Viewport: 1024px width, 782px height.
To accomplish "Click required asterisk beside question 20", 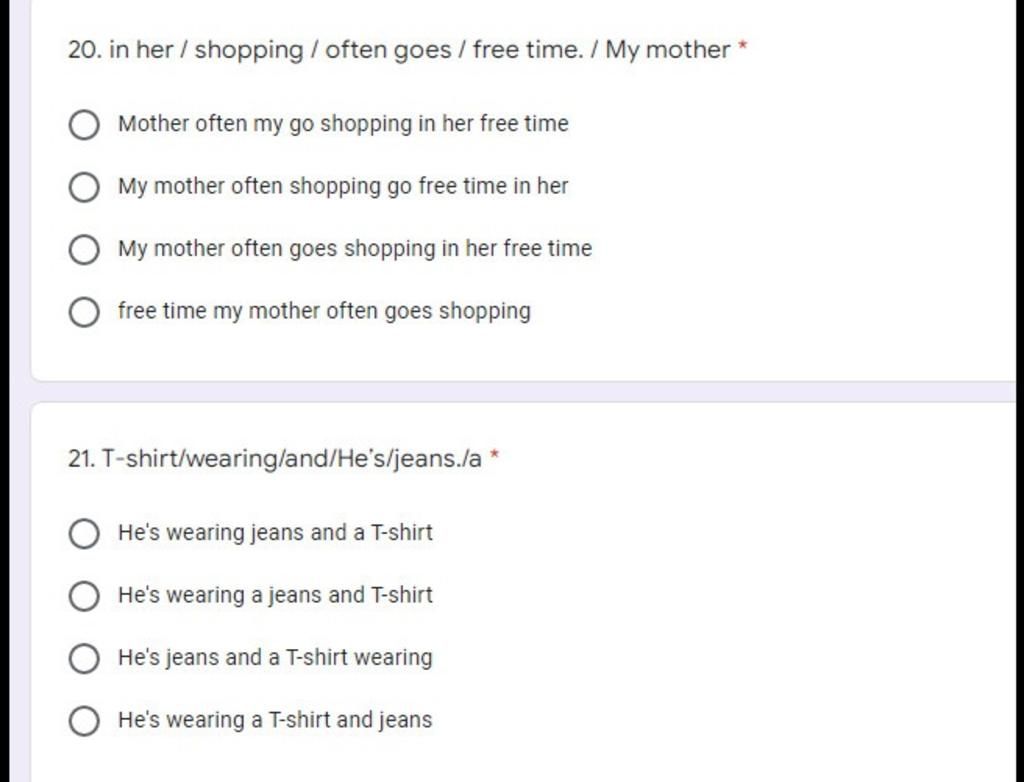I will (x=743, y=45).
